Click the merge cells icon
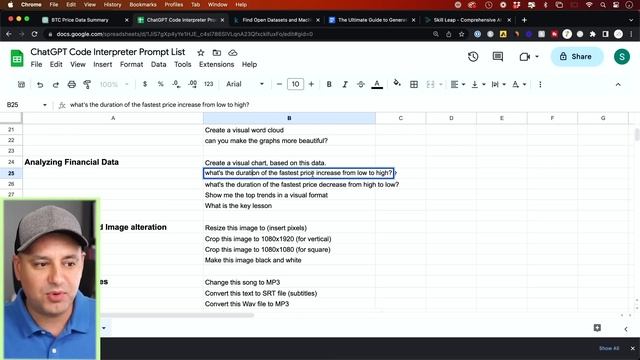 (430, 84)
